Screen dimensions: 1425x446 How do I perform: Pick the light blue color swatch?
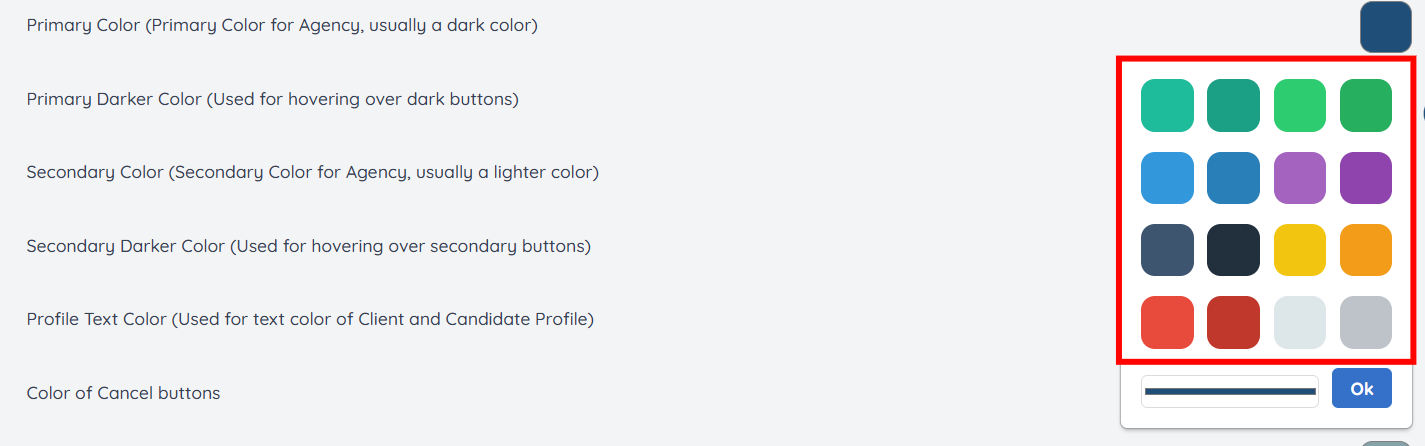click(1167, 178)
